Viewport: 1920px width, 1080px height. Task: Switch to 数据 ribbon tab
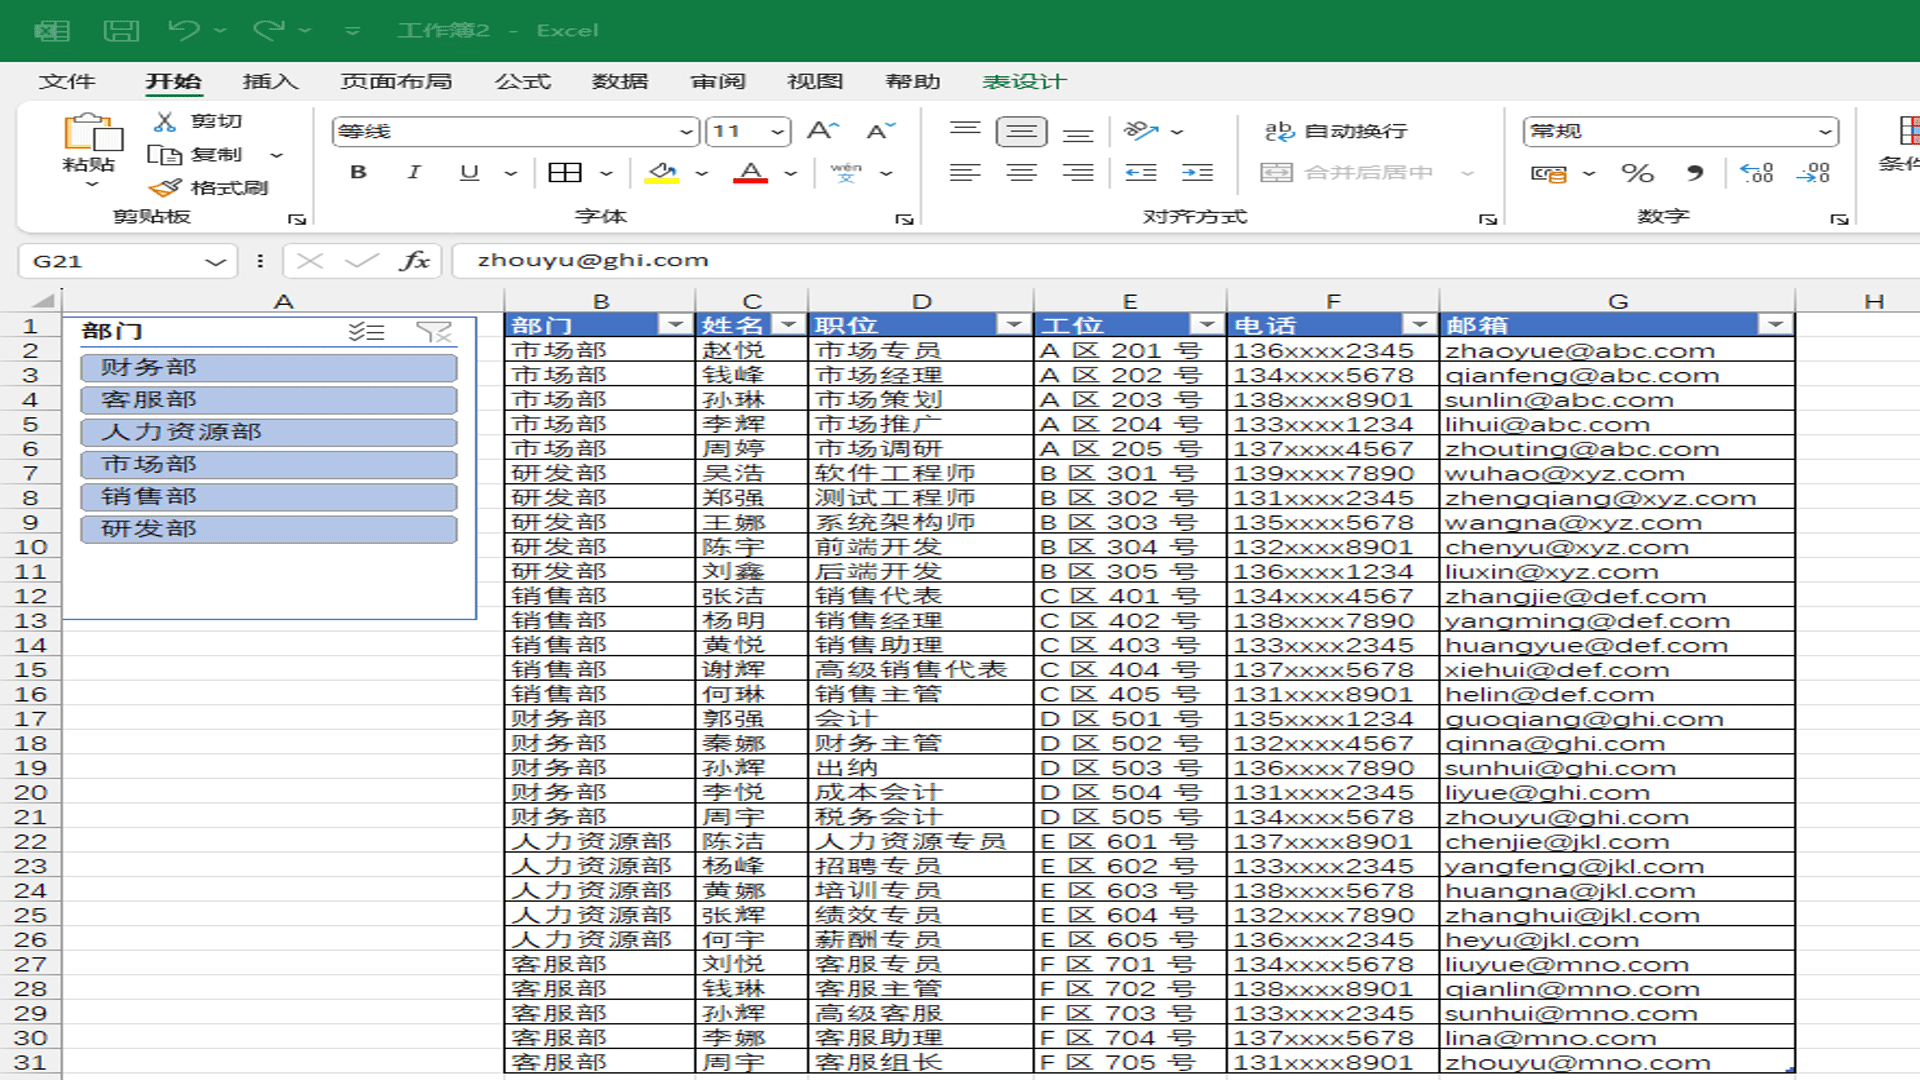point(620,81)
